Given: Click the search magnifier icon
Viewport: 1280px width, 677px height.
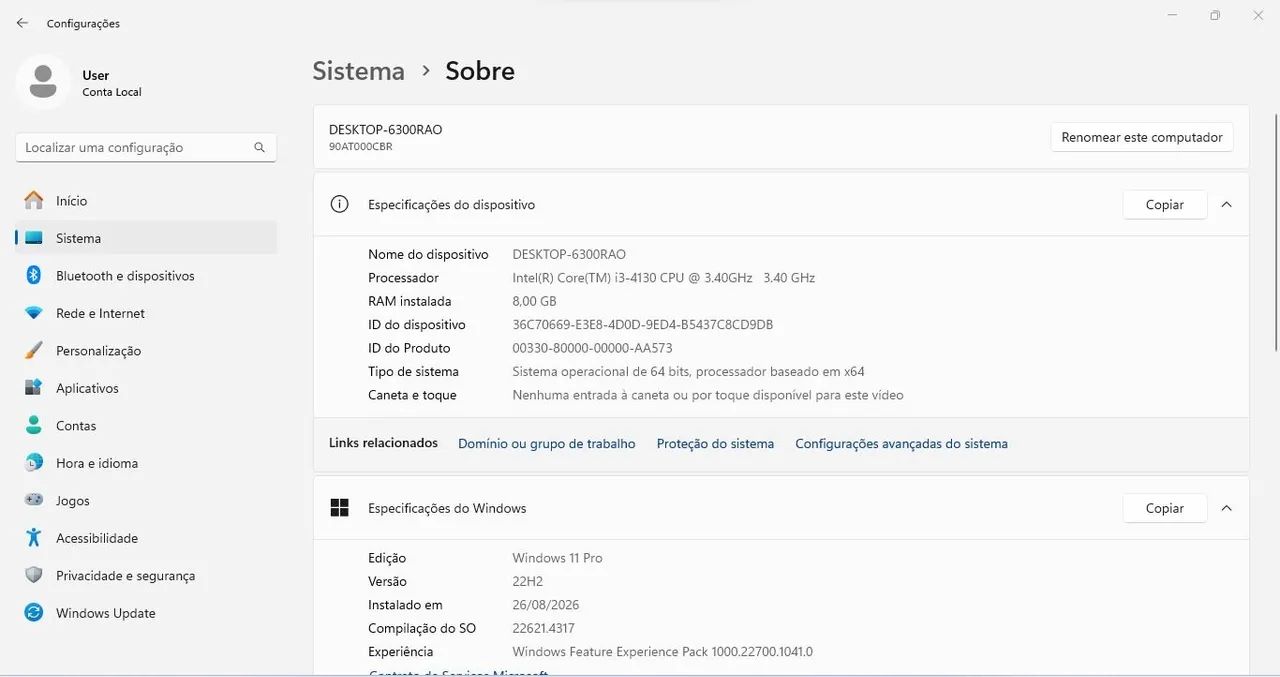Looking at the screenshot, I should 259,147.
